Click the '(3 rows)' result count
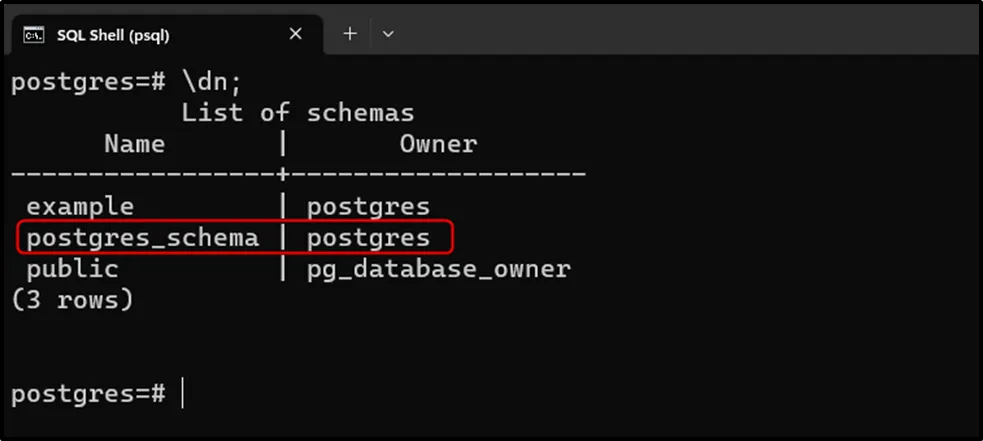983x441 pixels. tap(72, 299)
